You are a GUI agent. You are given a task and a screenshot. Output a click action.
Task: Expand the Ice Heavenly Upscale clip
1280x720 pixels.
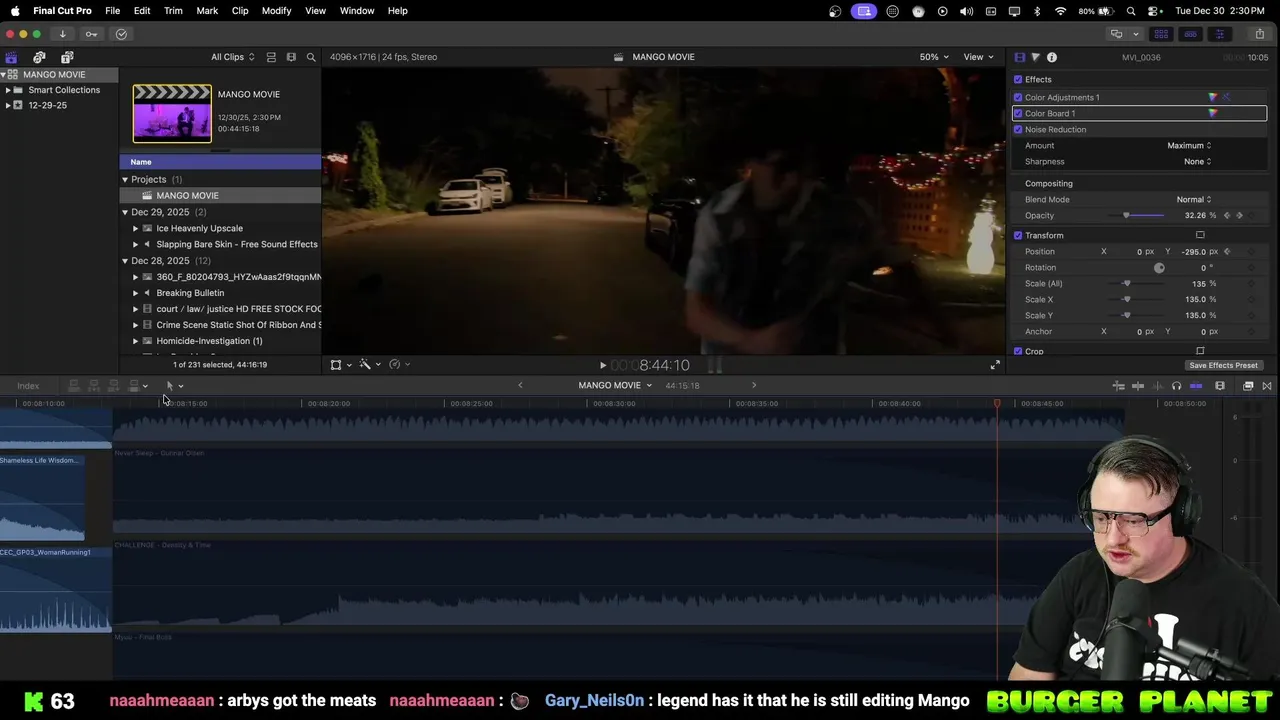point(135,228)
